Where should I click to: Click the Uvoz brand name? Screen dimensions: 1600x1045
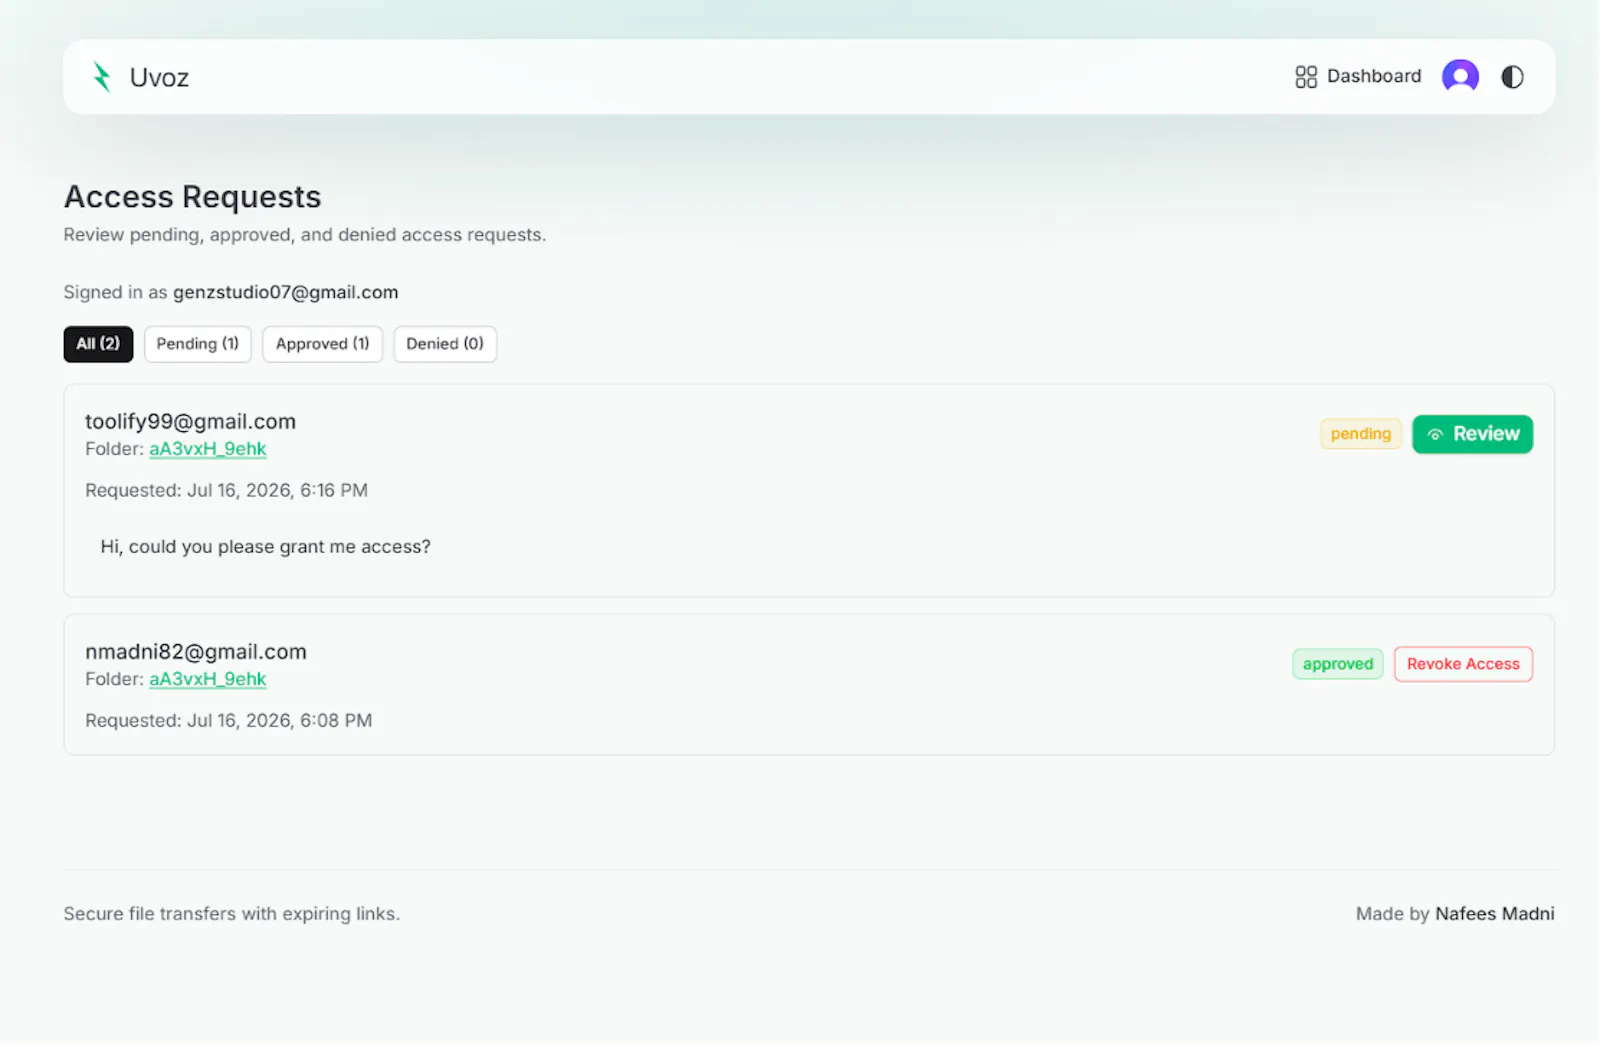[159, 77]
